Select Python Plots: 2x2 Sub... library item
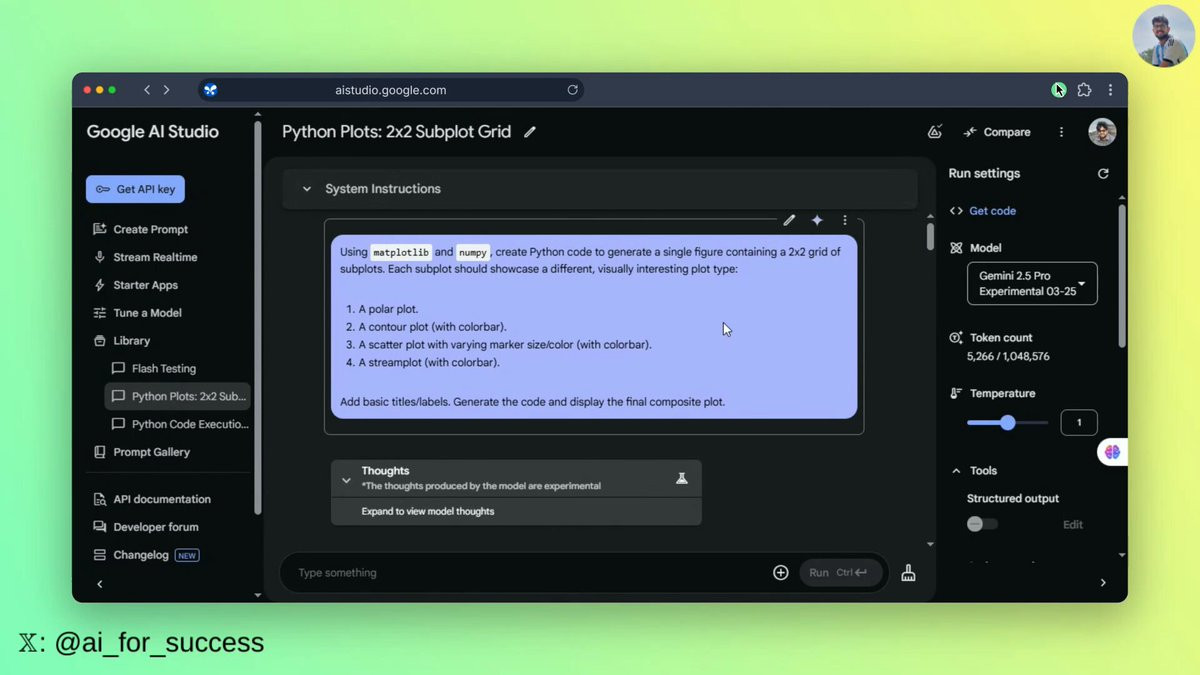The height and width of the screenshot is (675, 1200). (178, 396)
